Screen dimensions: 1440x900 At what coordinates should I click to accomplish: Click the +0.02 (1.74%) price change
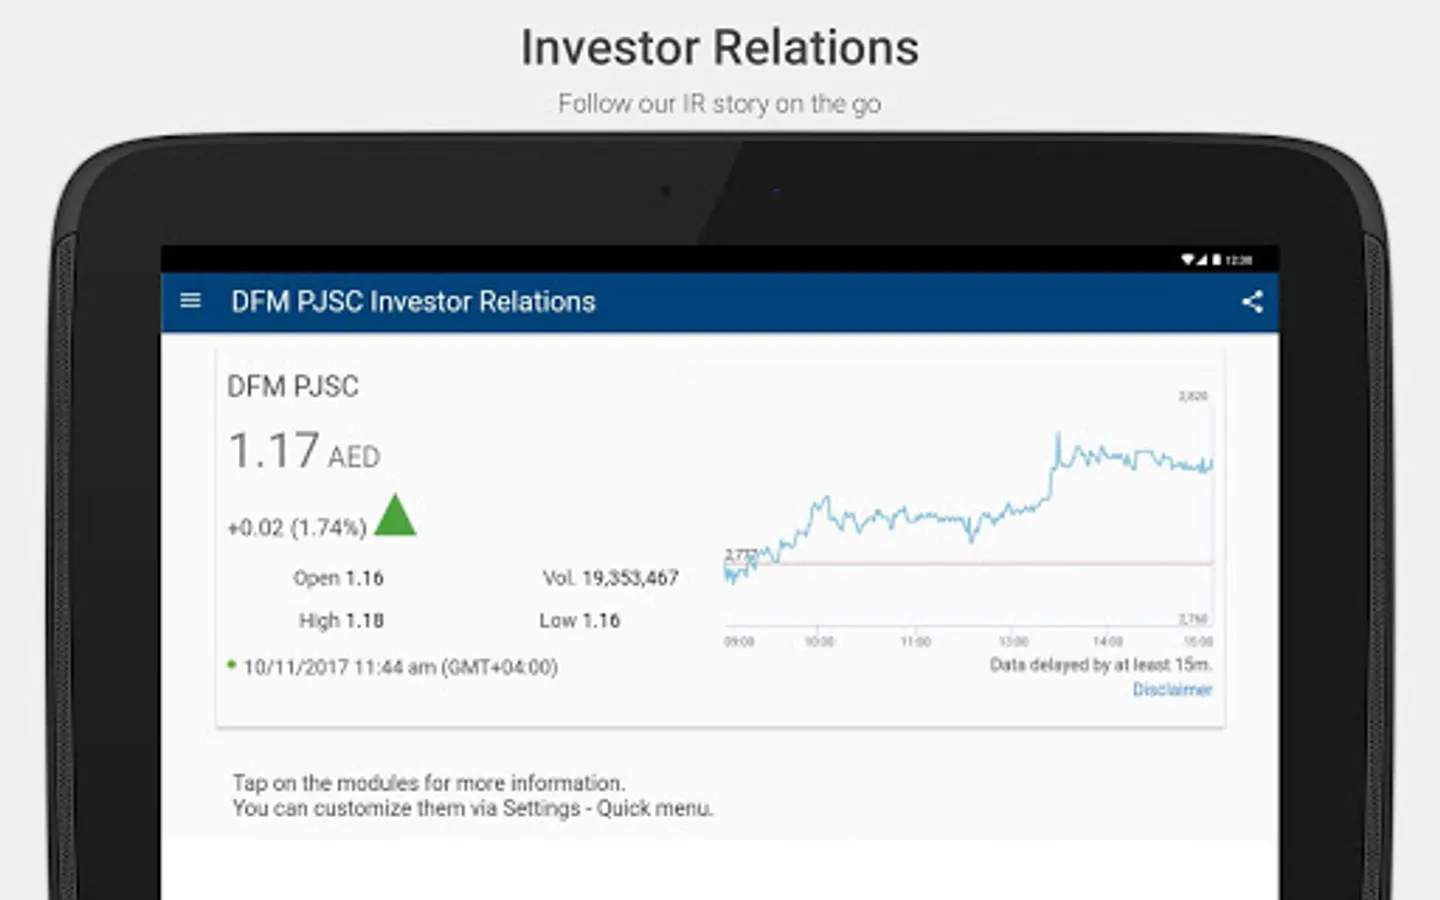(x=297, y=528)
